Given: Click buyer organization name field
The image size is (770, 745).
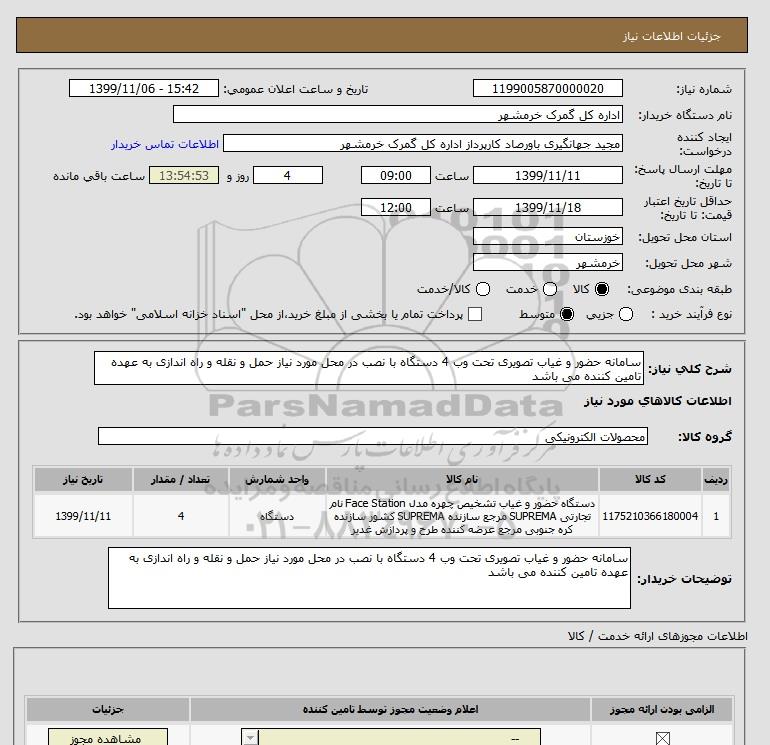Looking at the screenshot, I should click(398, 115).
